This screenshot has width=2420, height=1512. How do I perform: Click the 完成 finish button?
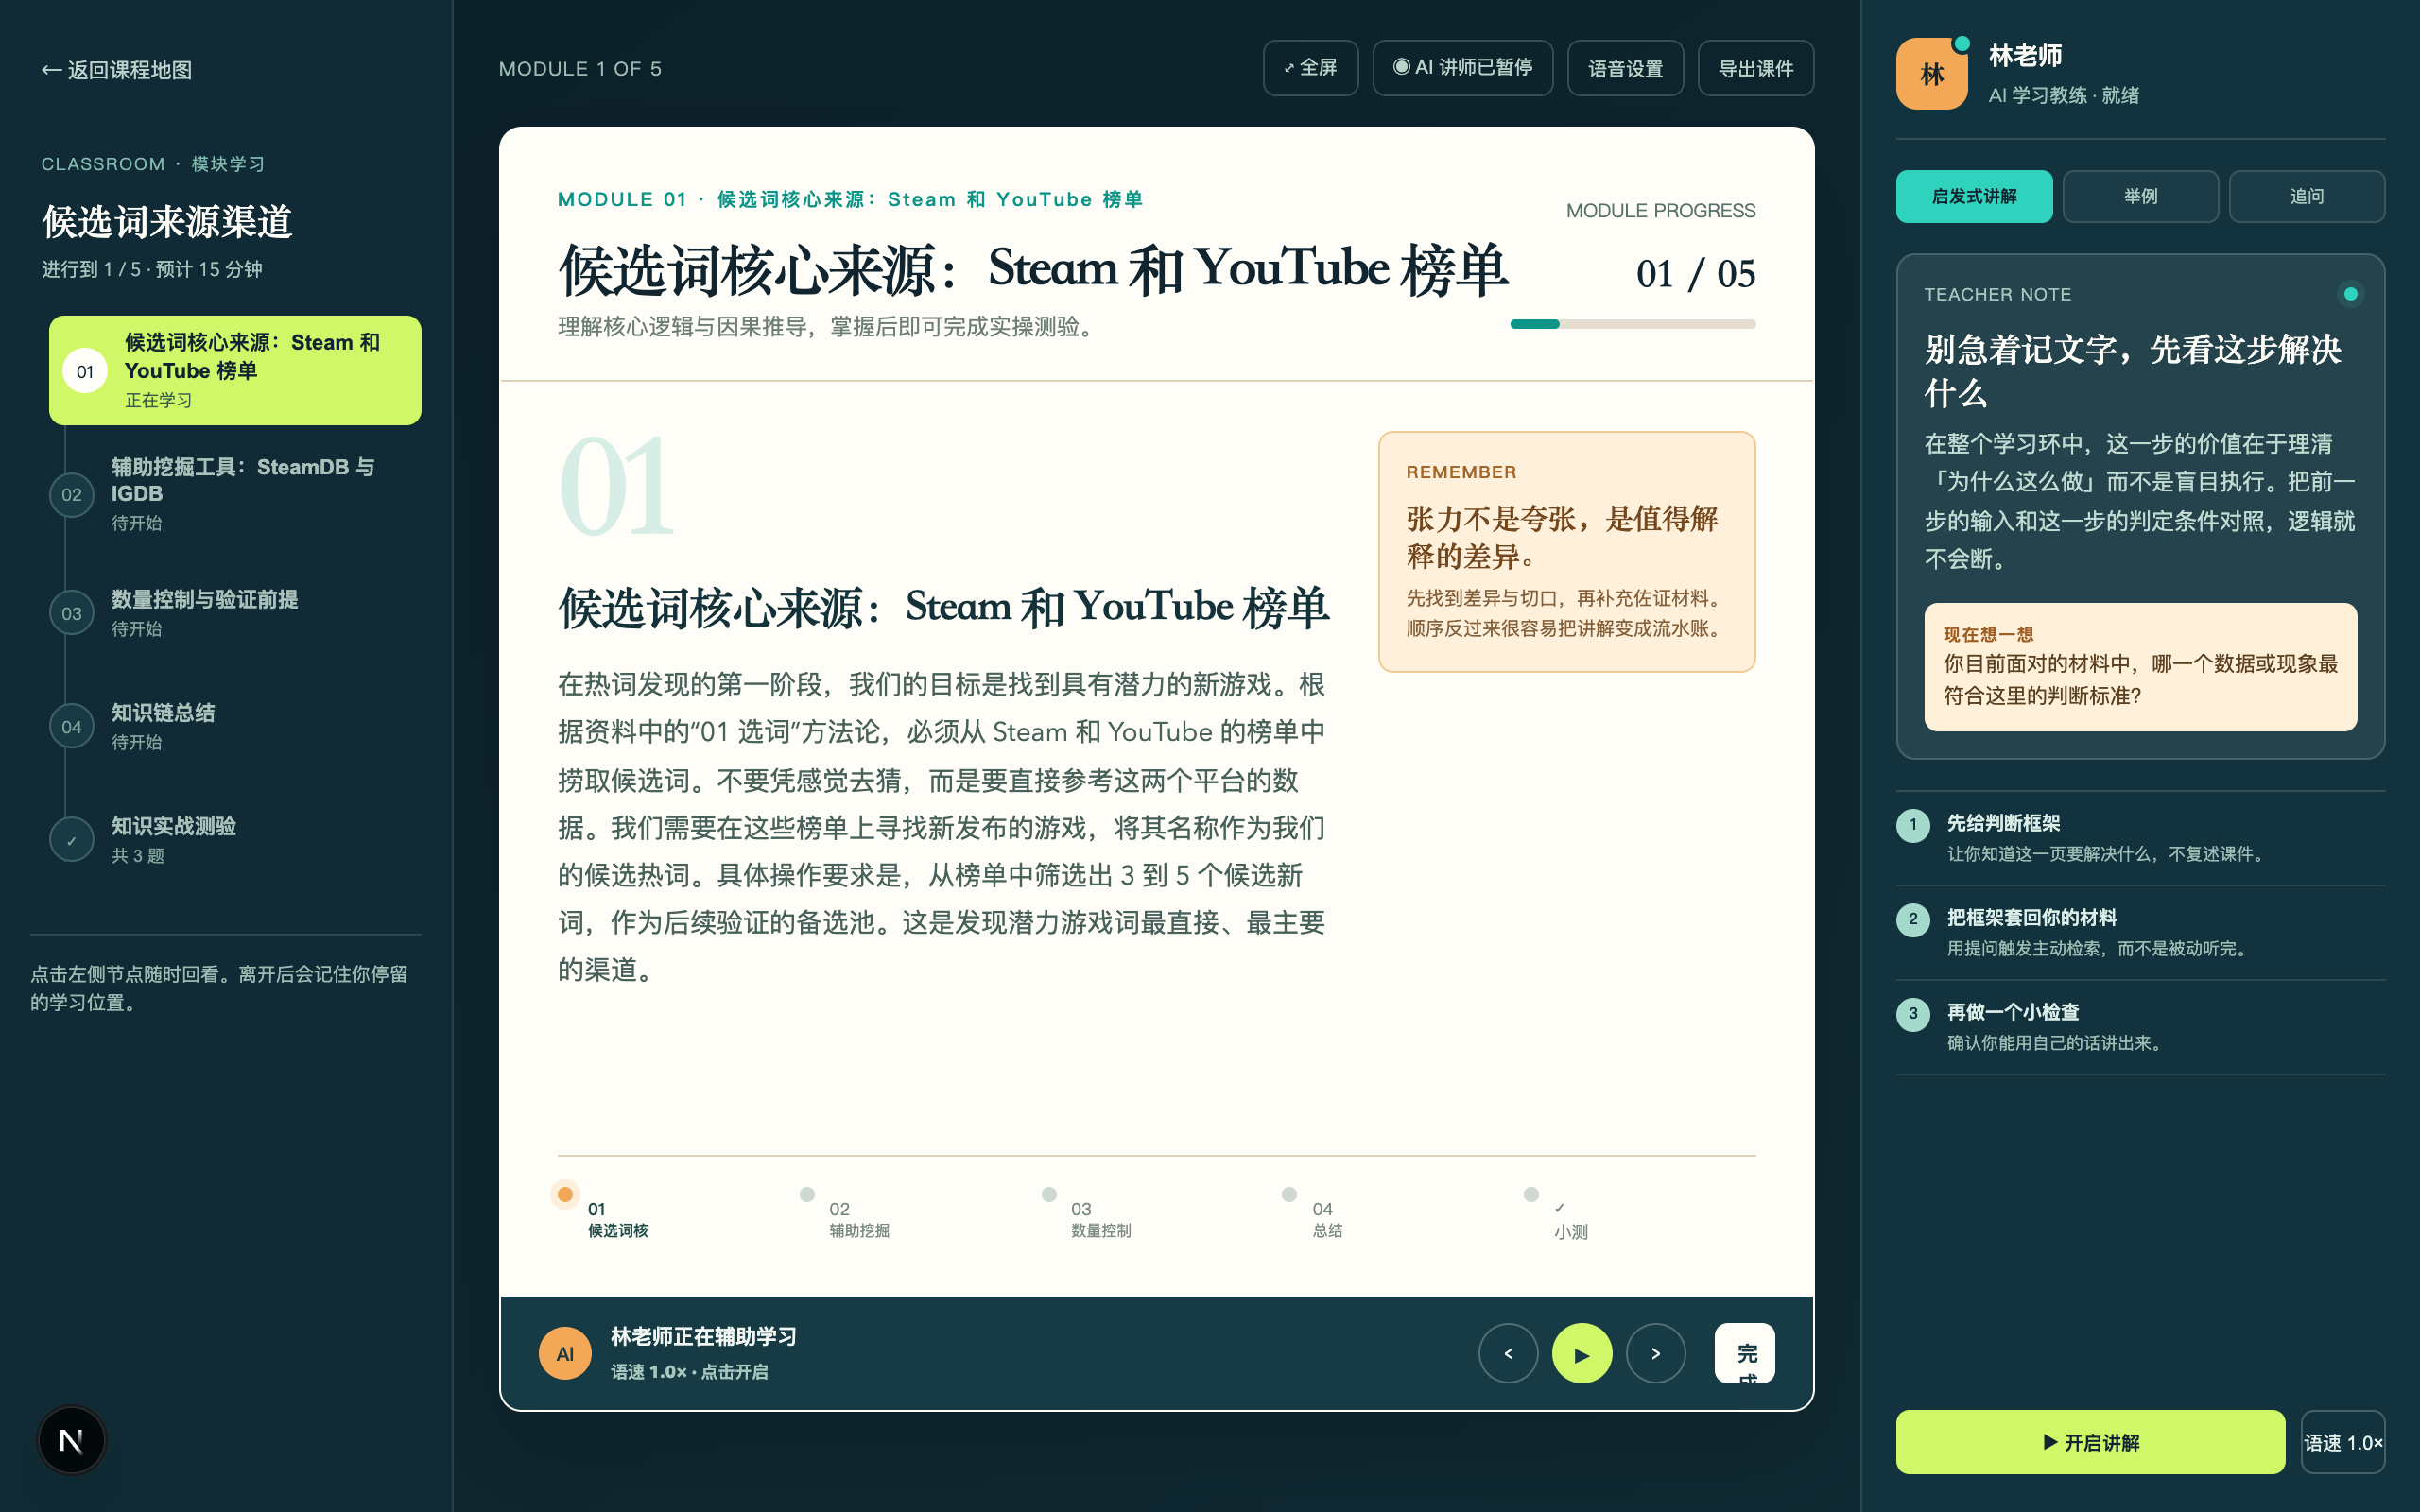[x=1745, y=1353]
